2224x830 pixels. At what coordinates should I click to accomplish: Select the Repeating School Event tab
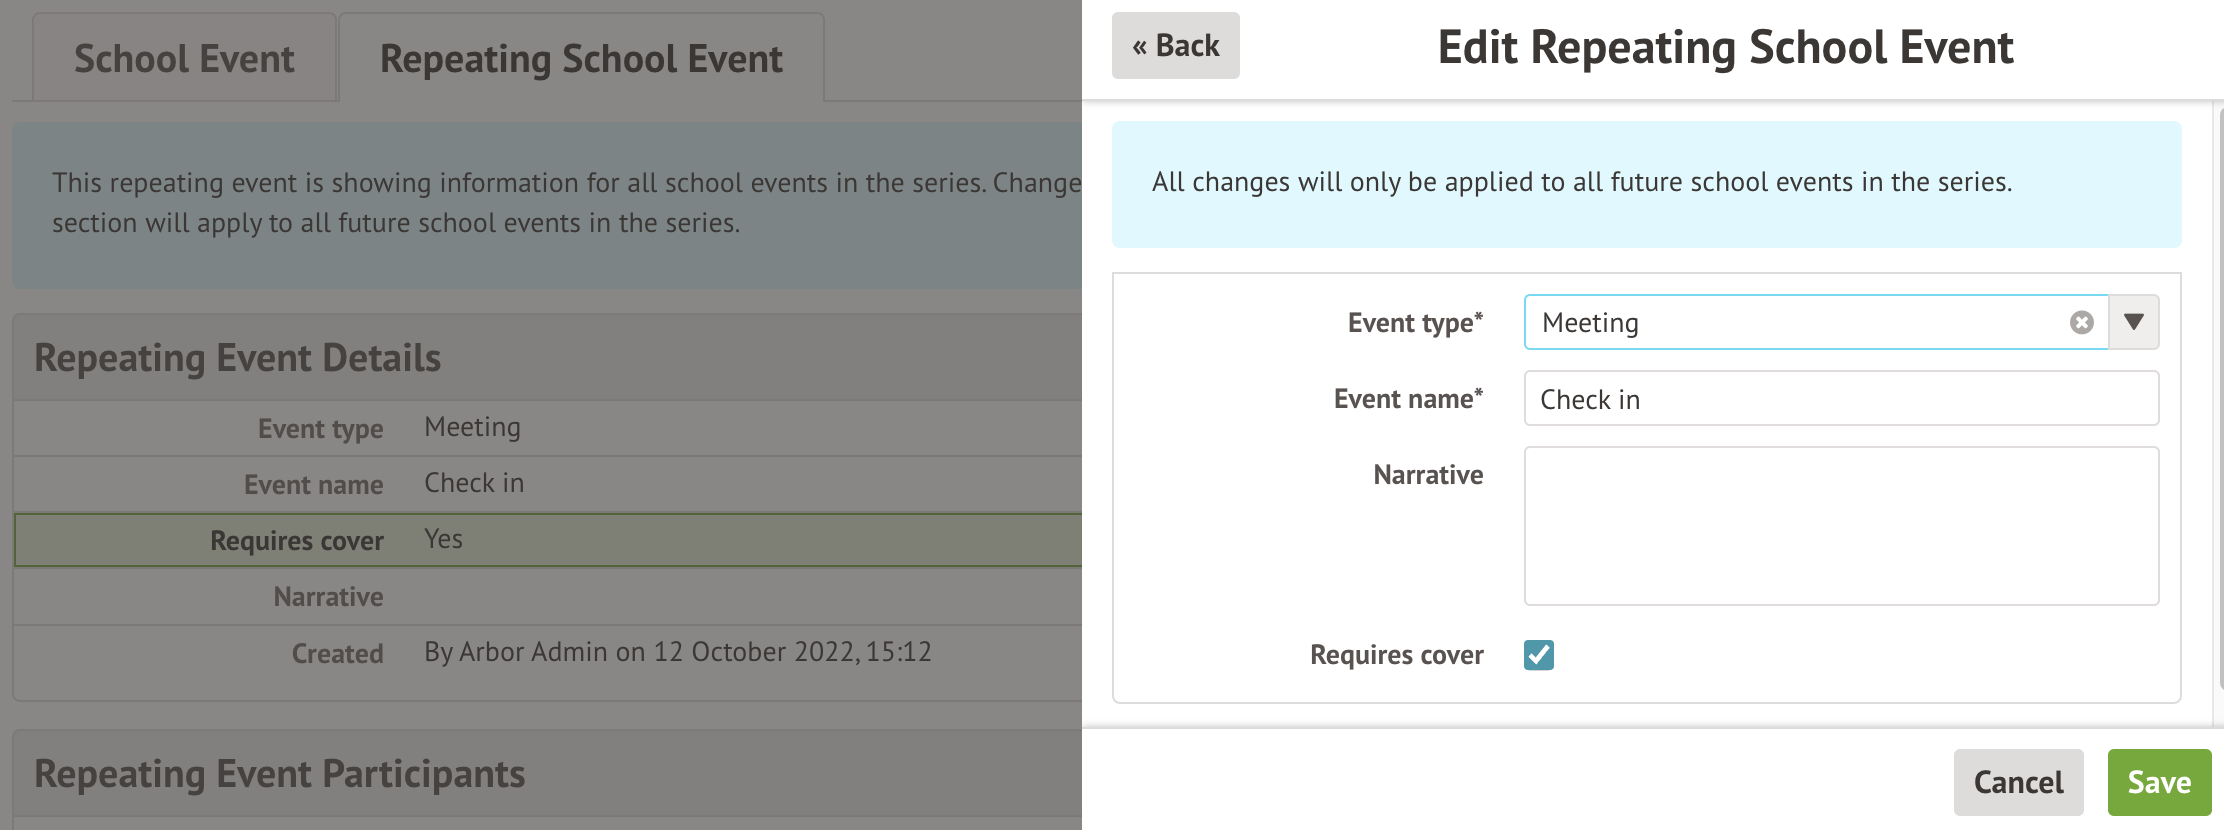[581, 59]
